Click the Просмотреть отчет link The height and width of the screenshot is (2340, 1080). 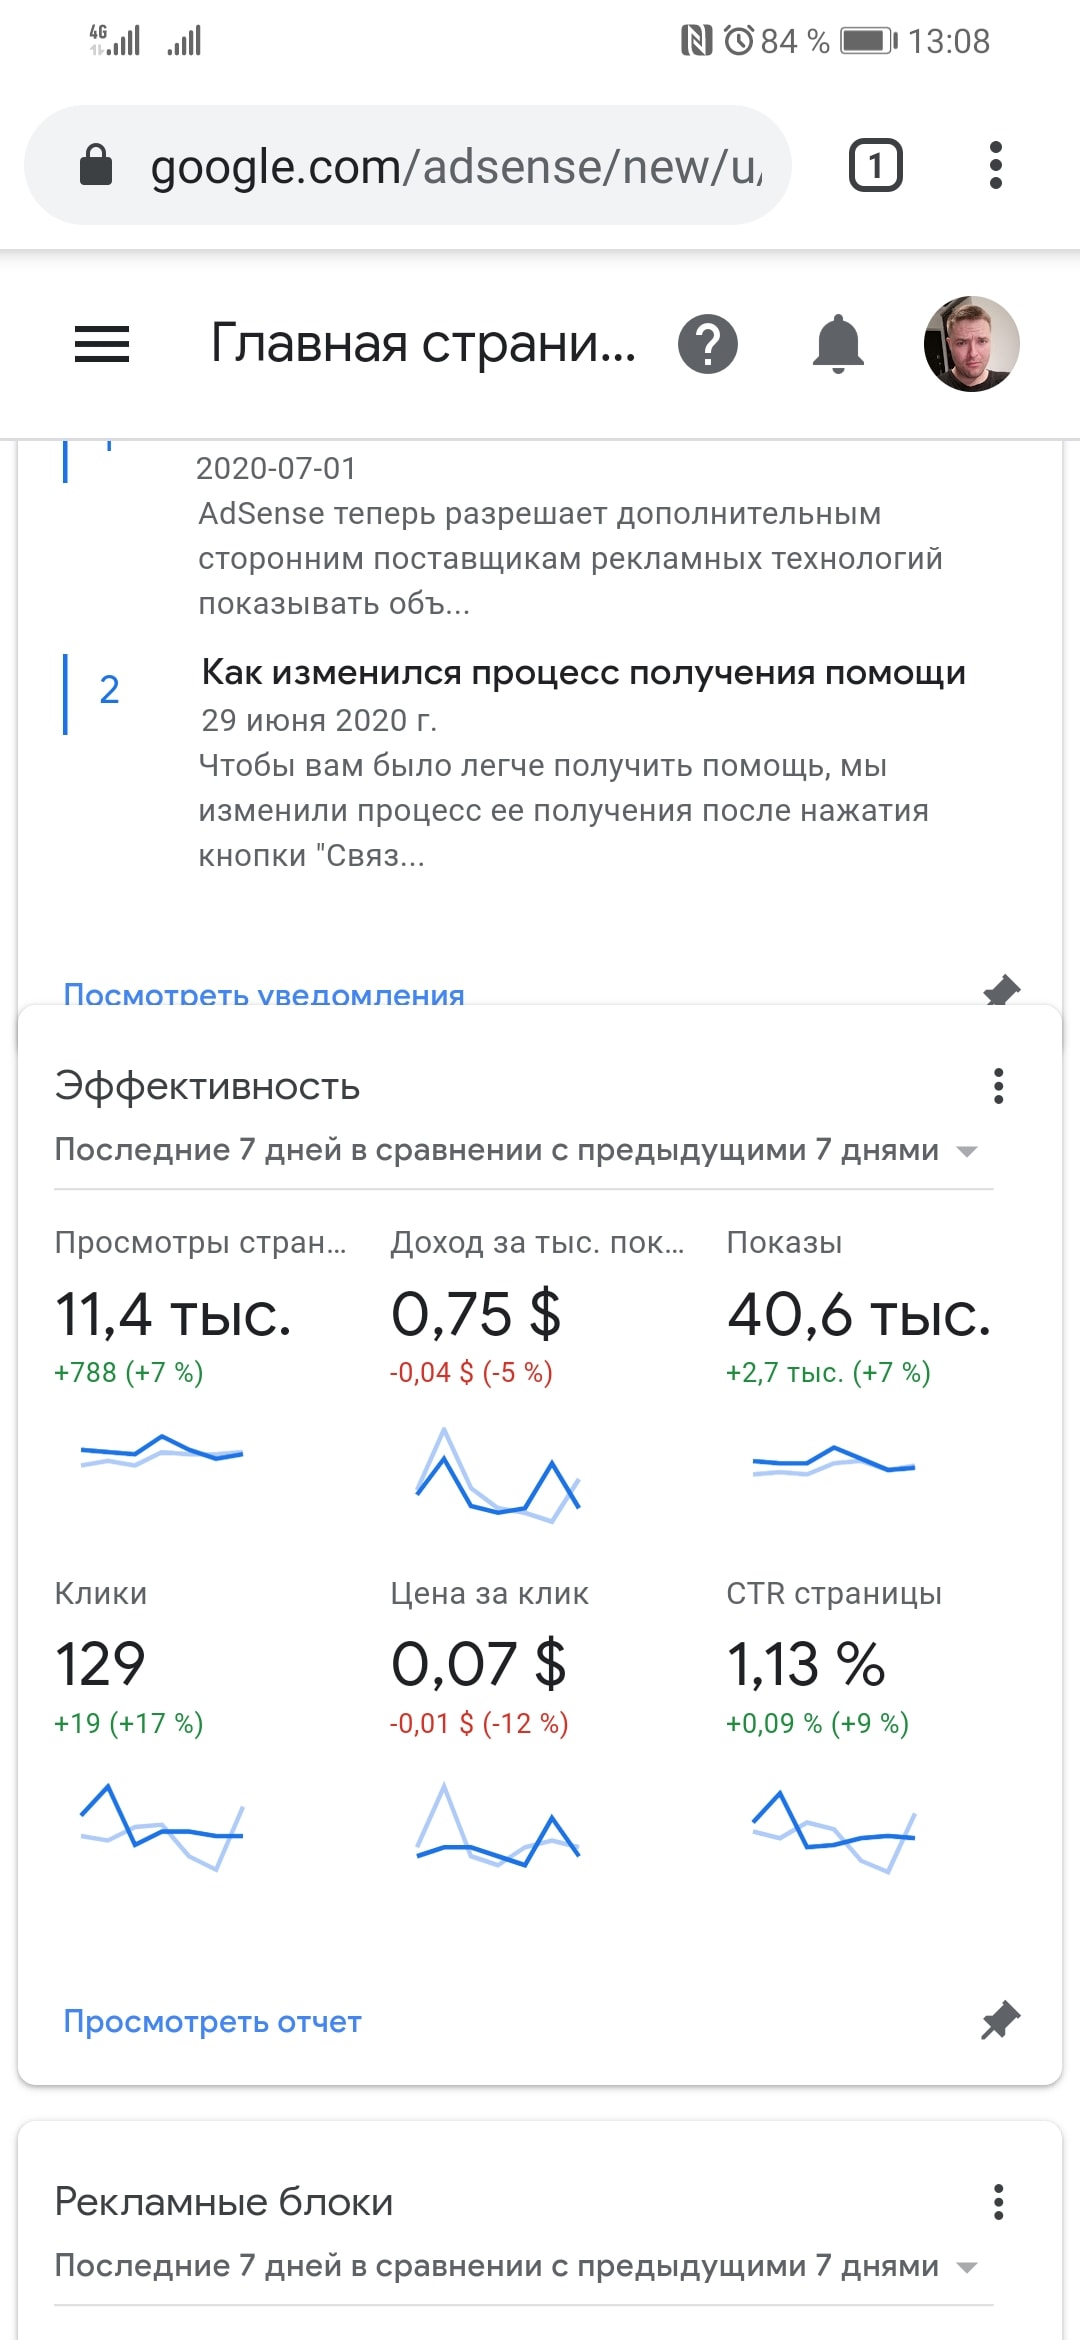[x=212, y=2021]
